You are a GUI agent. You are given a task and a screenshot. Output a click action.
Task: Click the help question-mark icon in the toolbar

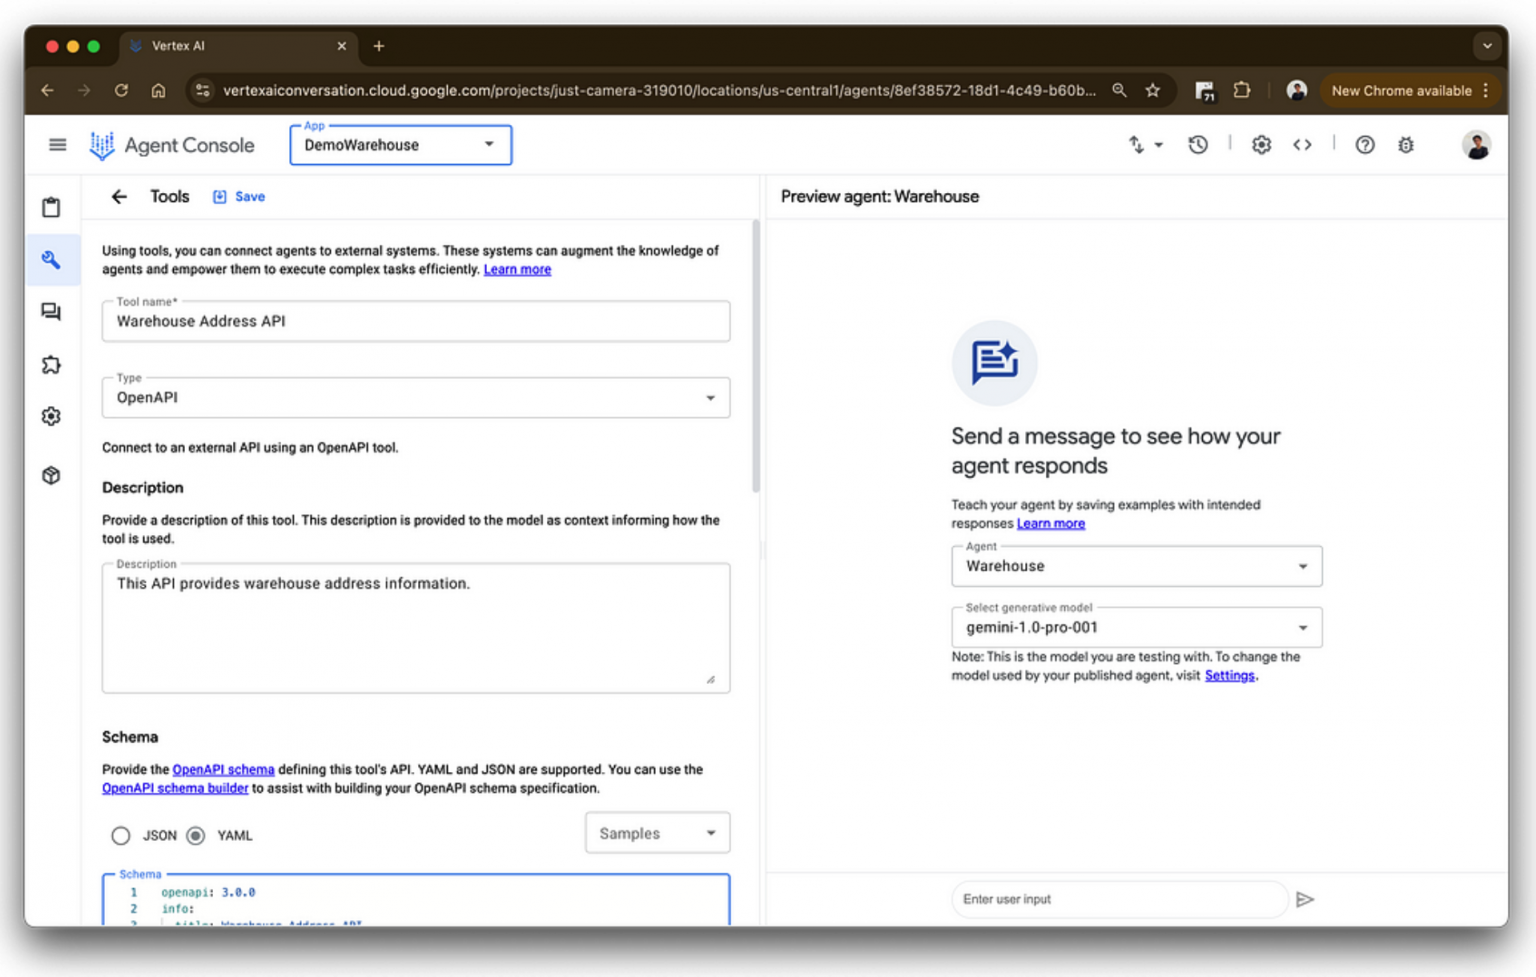(x=1365, y=145)
